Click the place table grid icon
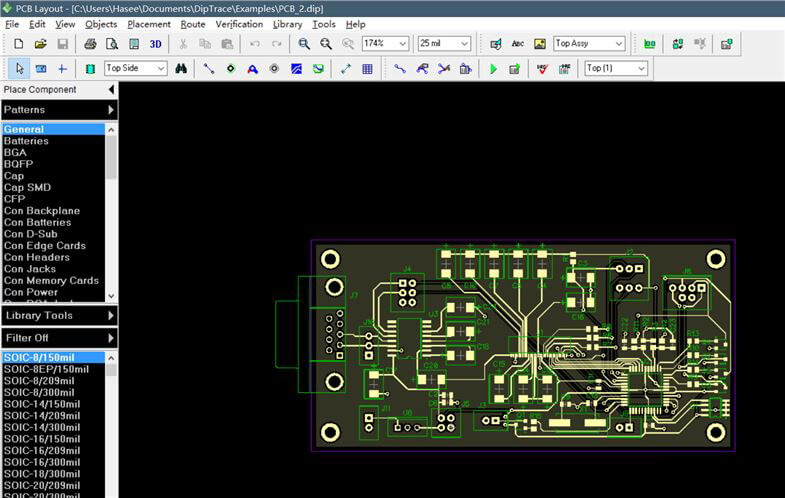 click(367, 69)
